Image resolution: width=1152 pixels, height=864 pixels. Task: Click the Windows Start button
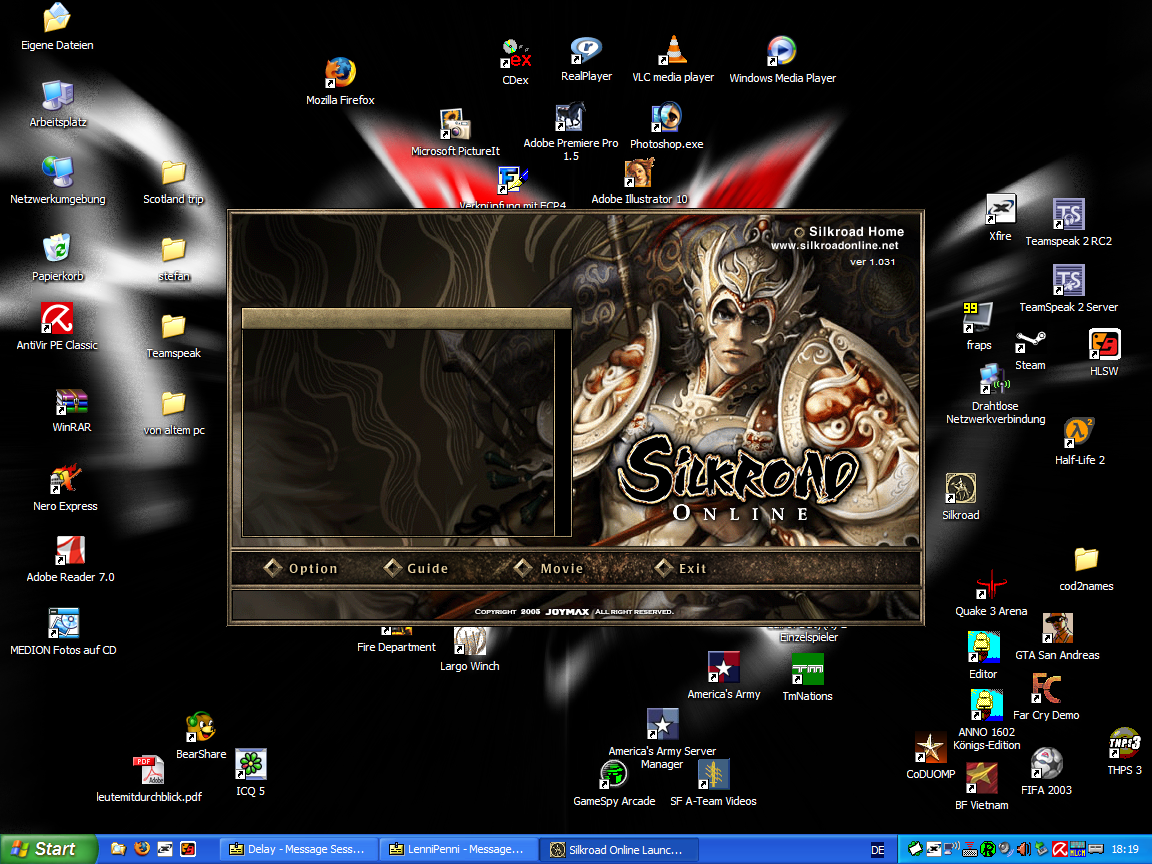48,849
